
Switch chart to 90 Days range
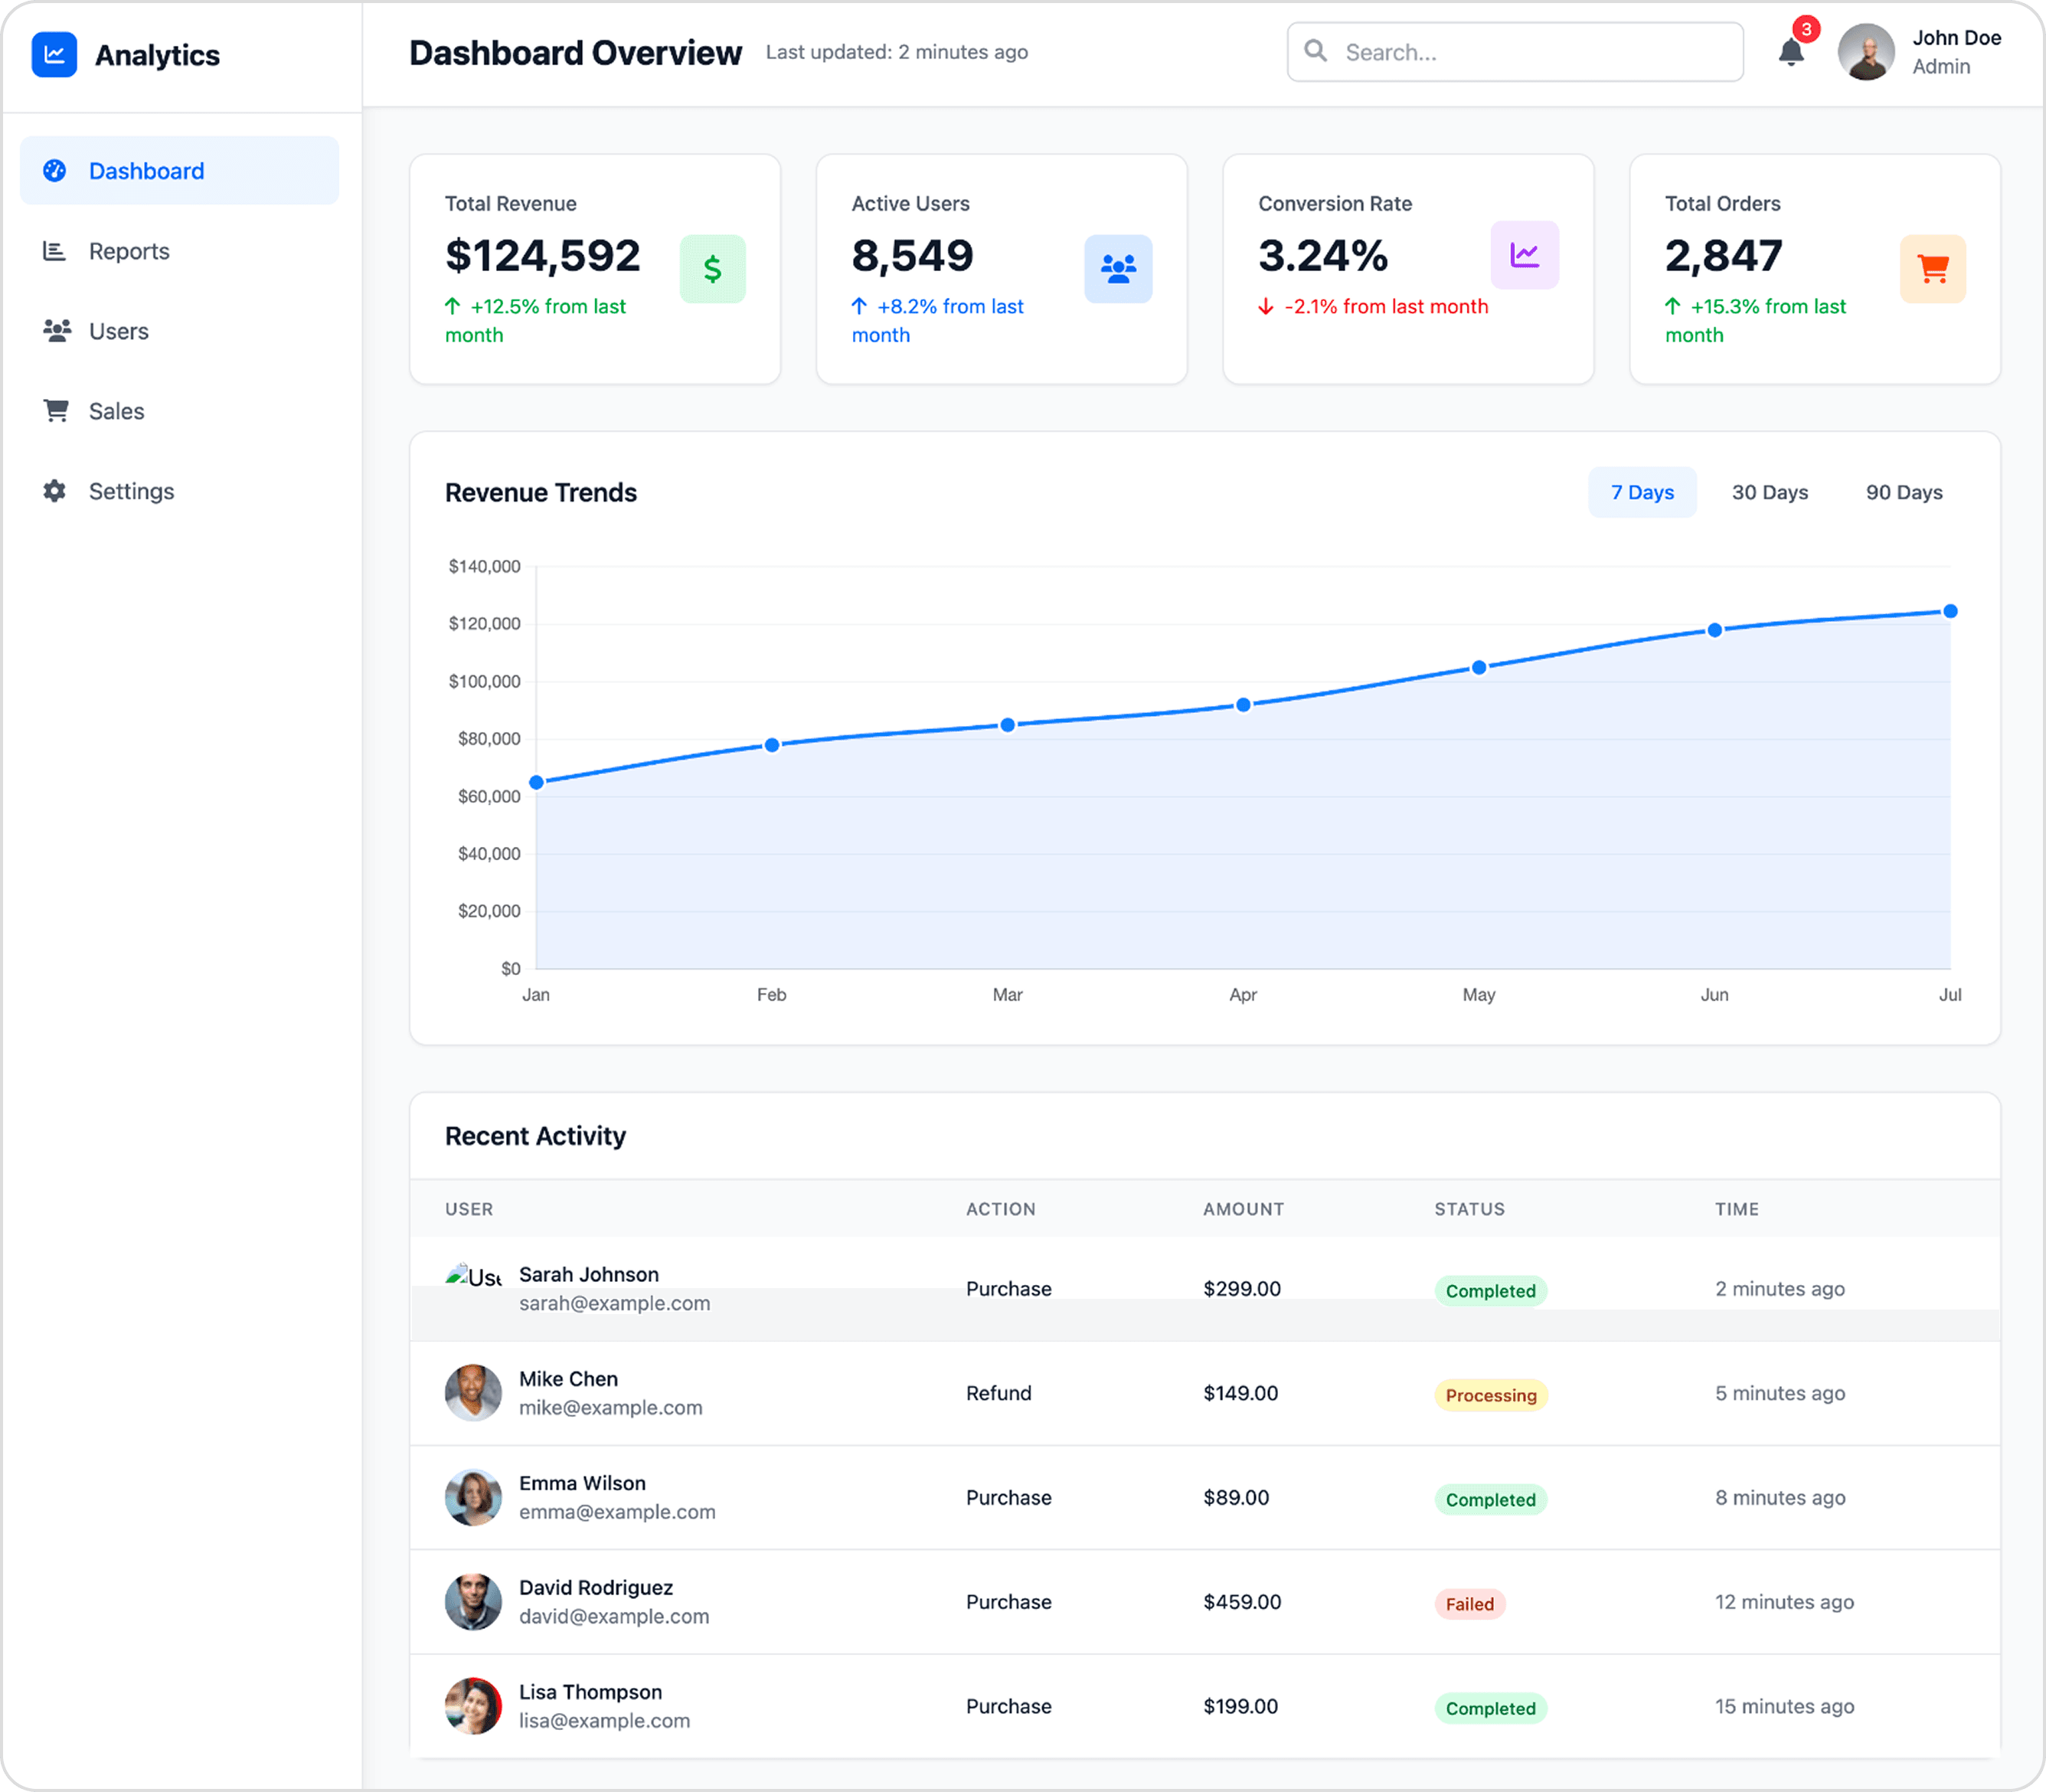coord(1903,492)
